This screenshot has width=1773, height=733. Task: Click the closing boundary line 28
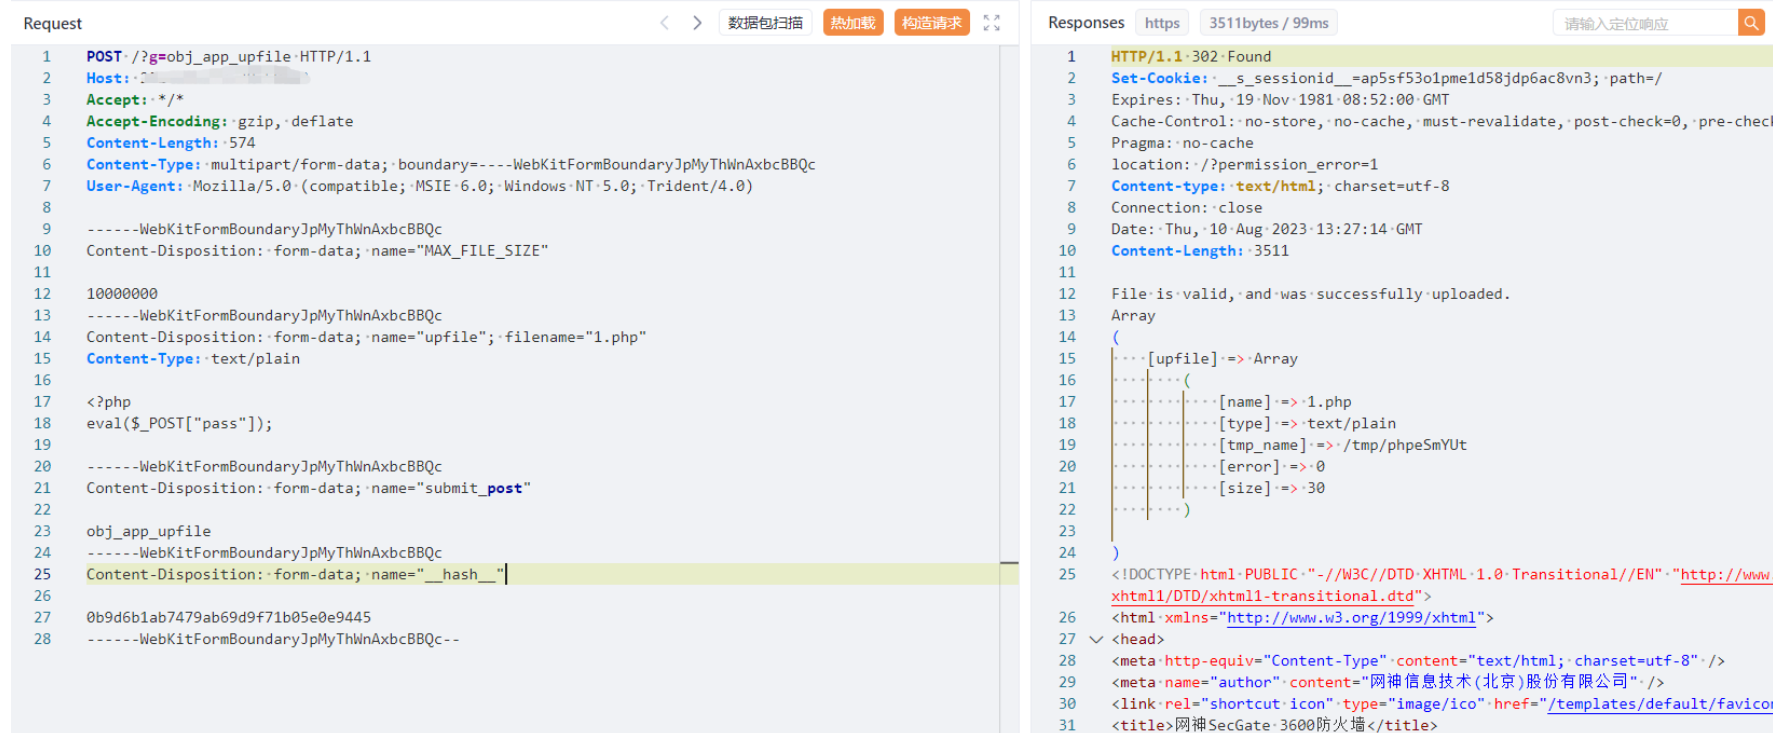(273, 639)
